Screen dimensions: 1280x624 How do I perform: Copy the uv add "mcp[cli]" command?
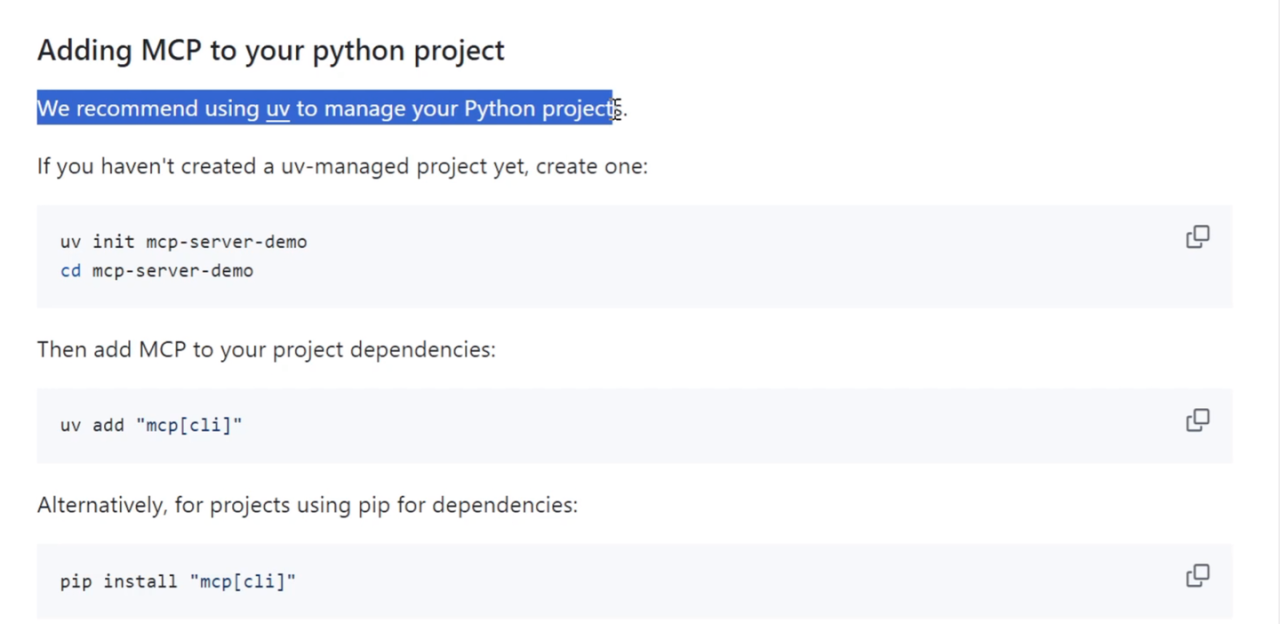click(x=1197, y=420)
